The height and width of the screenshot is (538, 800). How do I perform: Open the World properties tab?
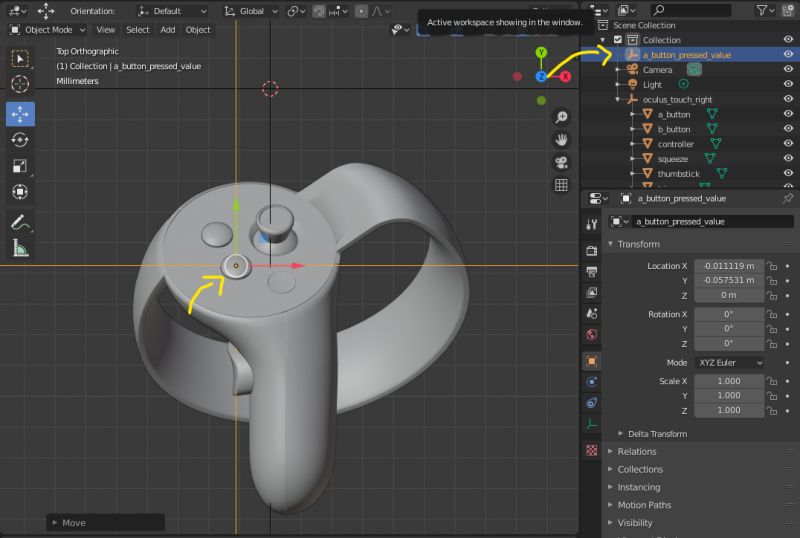point(592,334)
